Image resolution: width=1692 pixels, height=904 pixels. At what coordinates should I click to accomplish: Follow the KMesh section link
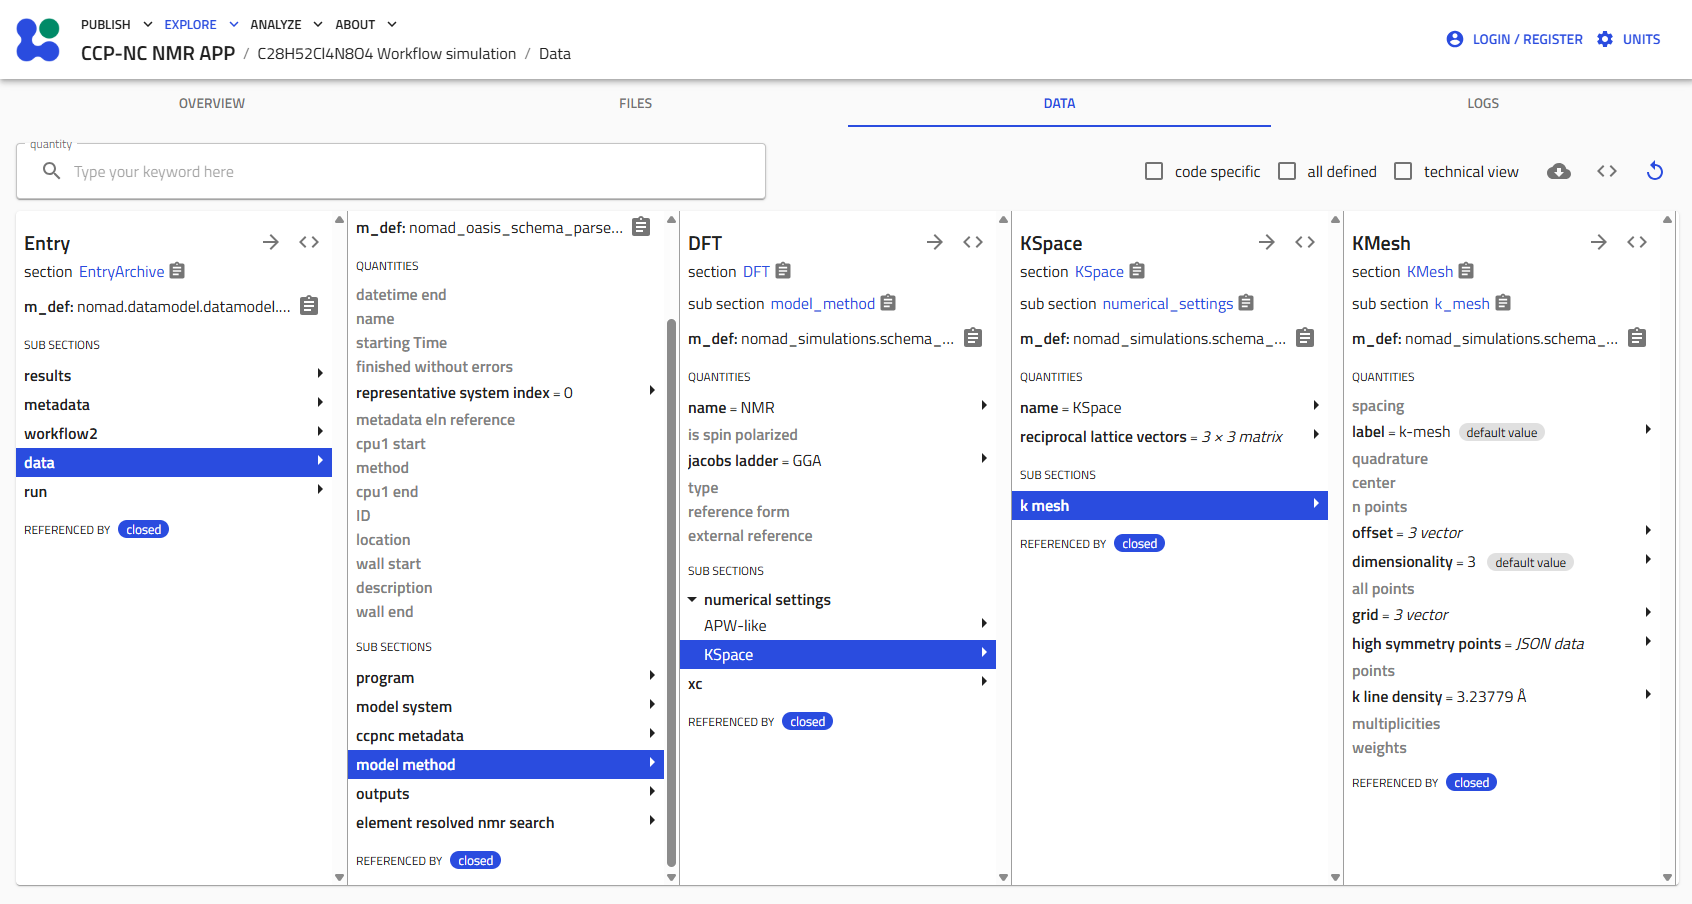1430,271
